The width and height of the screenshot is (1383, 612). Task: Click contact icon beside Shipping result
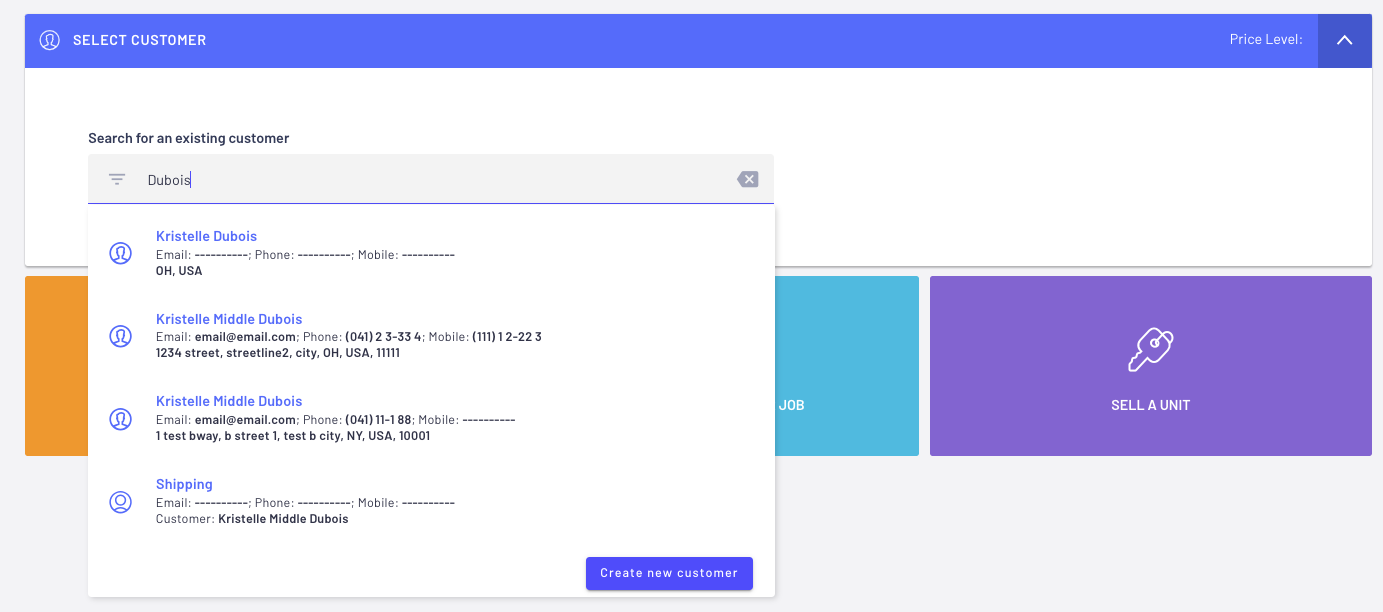point(120,502)
